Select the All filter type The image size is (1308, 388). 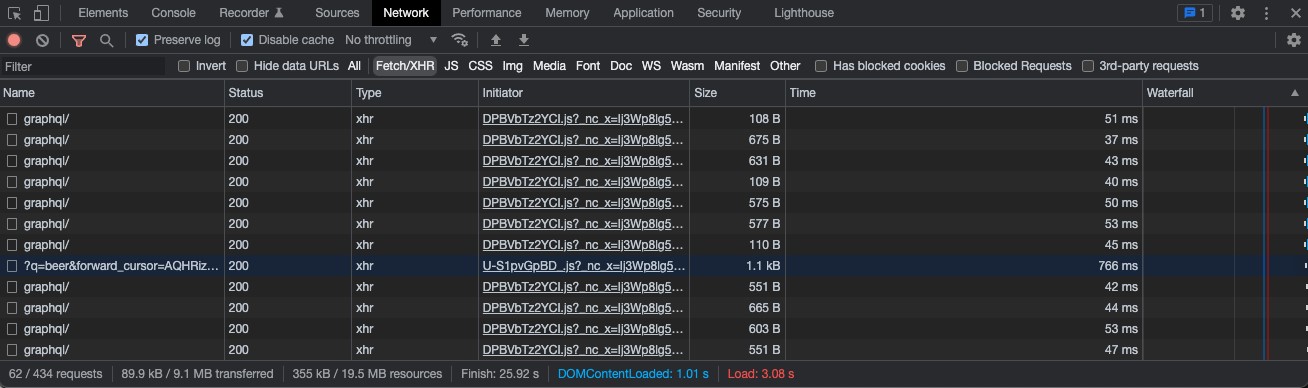click(x=354, y=66)
